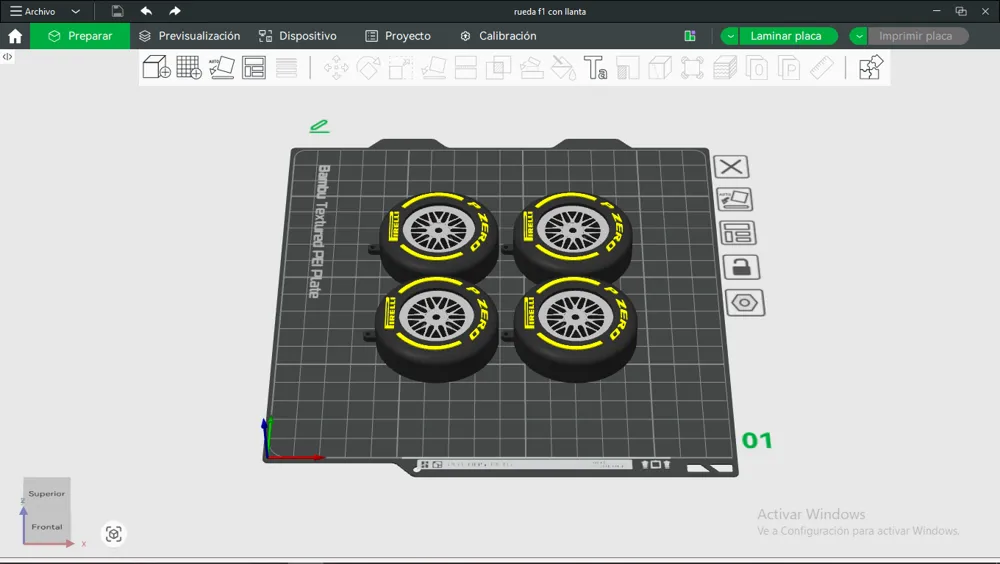
Task: Click the stacked layers tool icon
Action: 725,68
